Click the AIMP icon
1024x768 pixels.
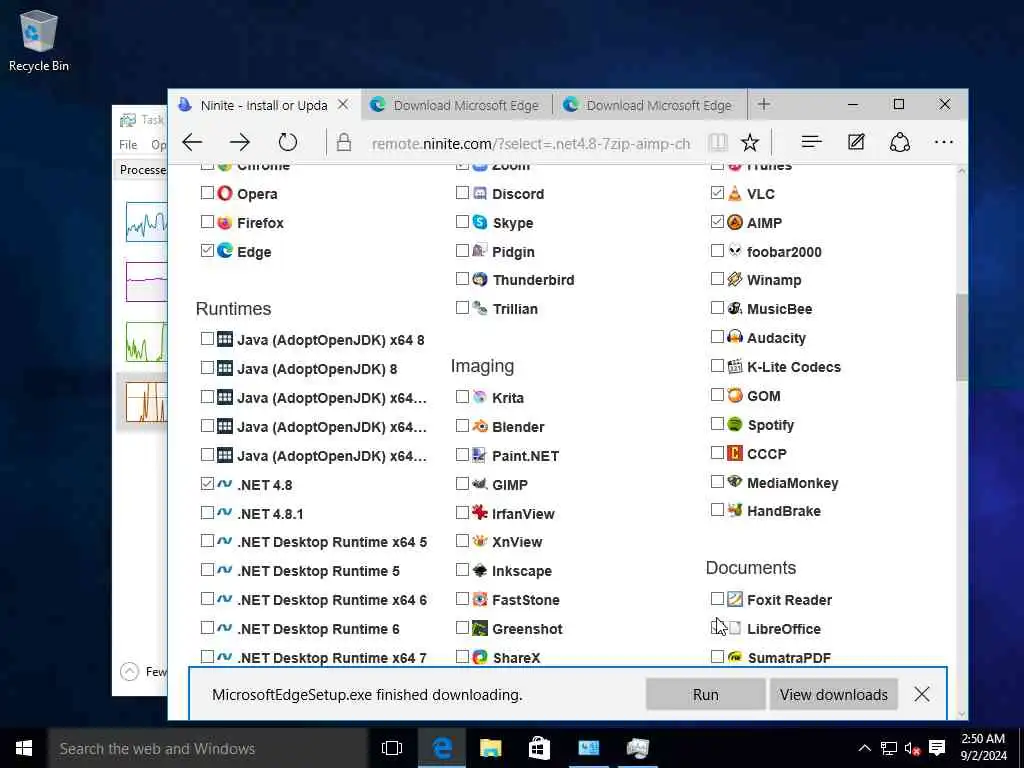coord(735,222)
